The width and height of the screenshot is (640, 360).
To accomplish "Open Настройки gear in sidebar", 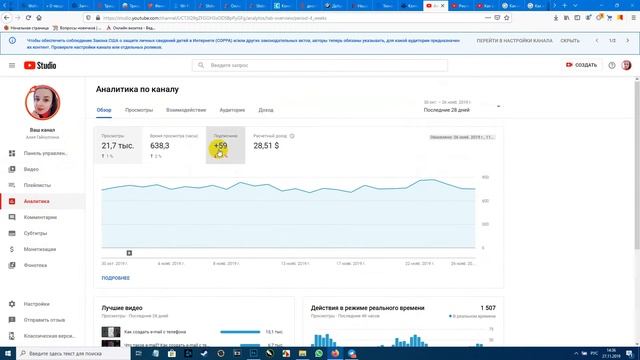I will click(x=42, y=304).
